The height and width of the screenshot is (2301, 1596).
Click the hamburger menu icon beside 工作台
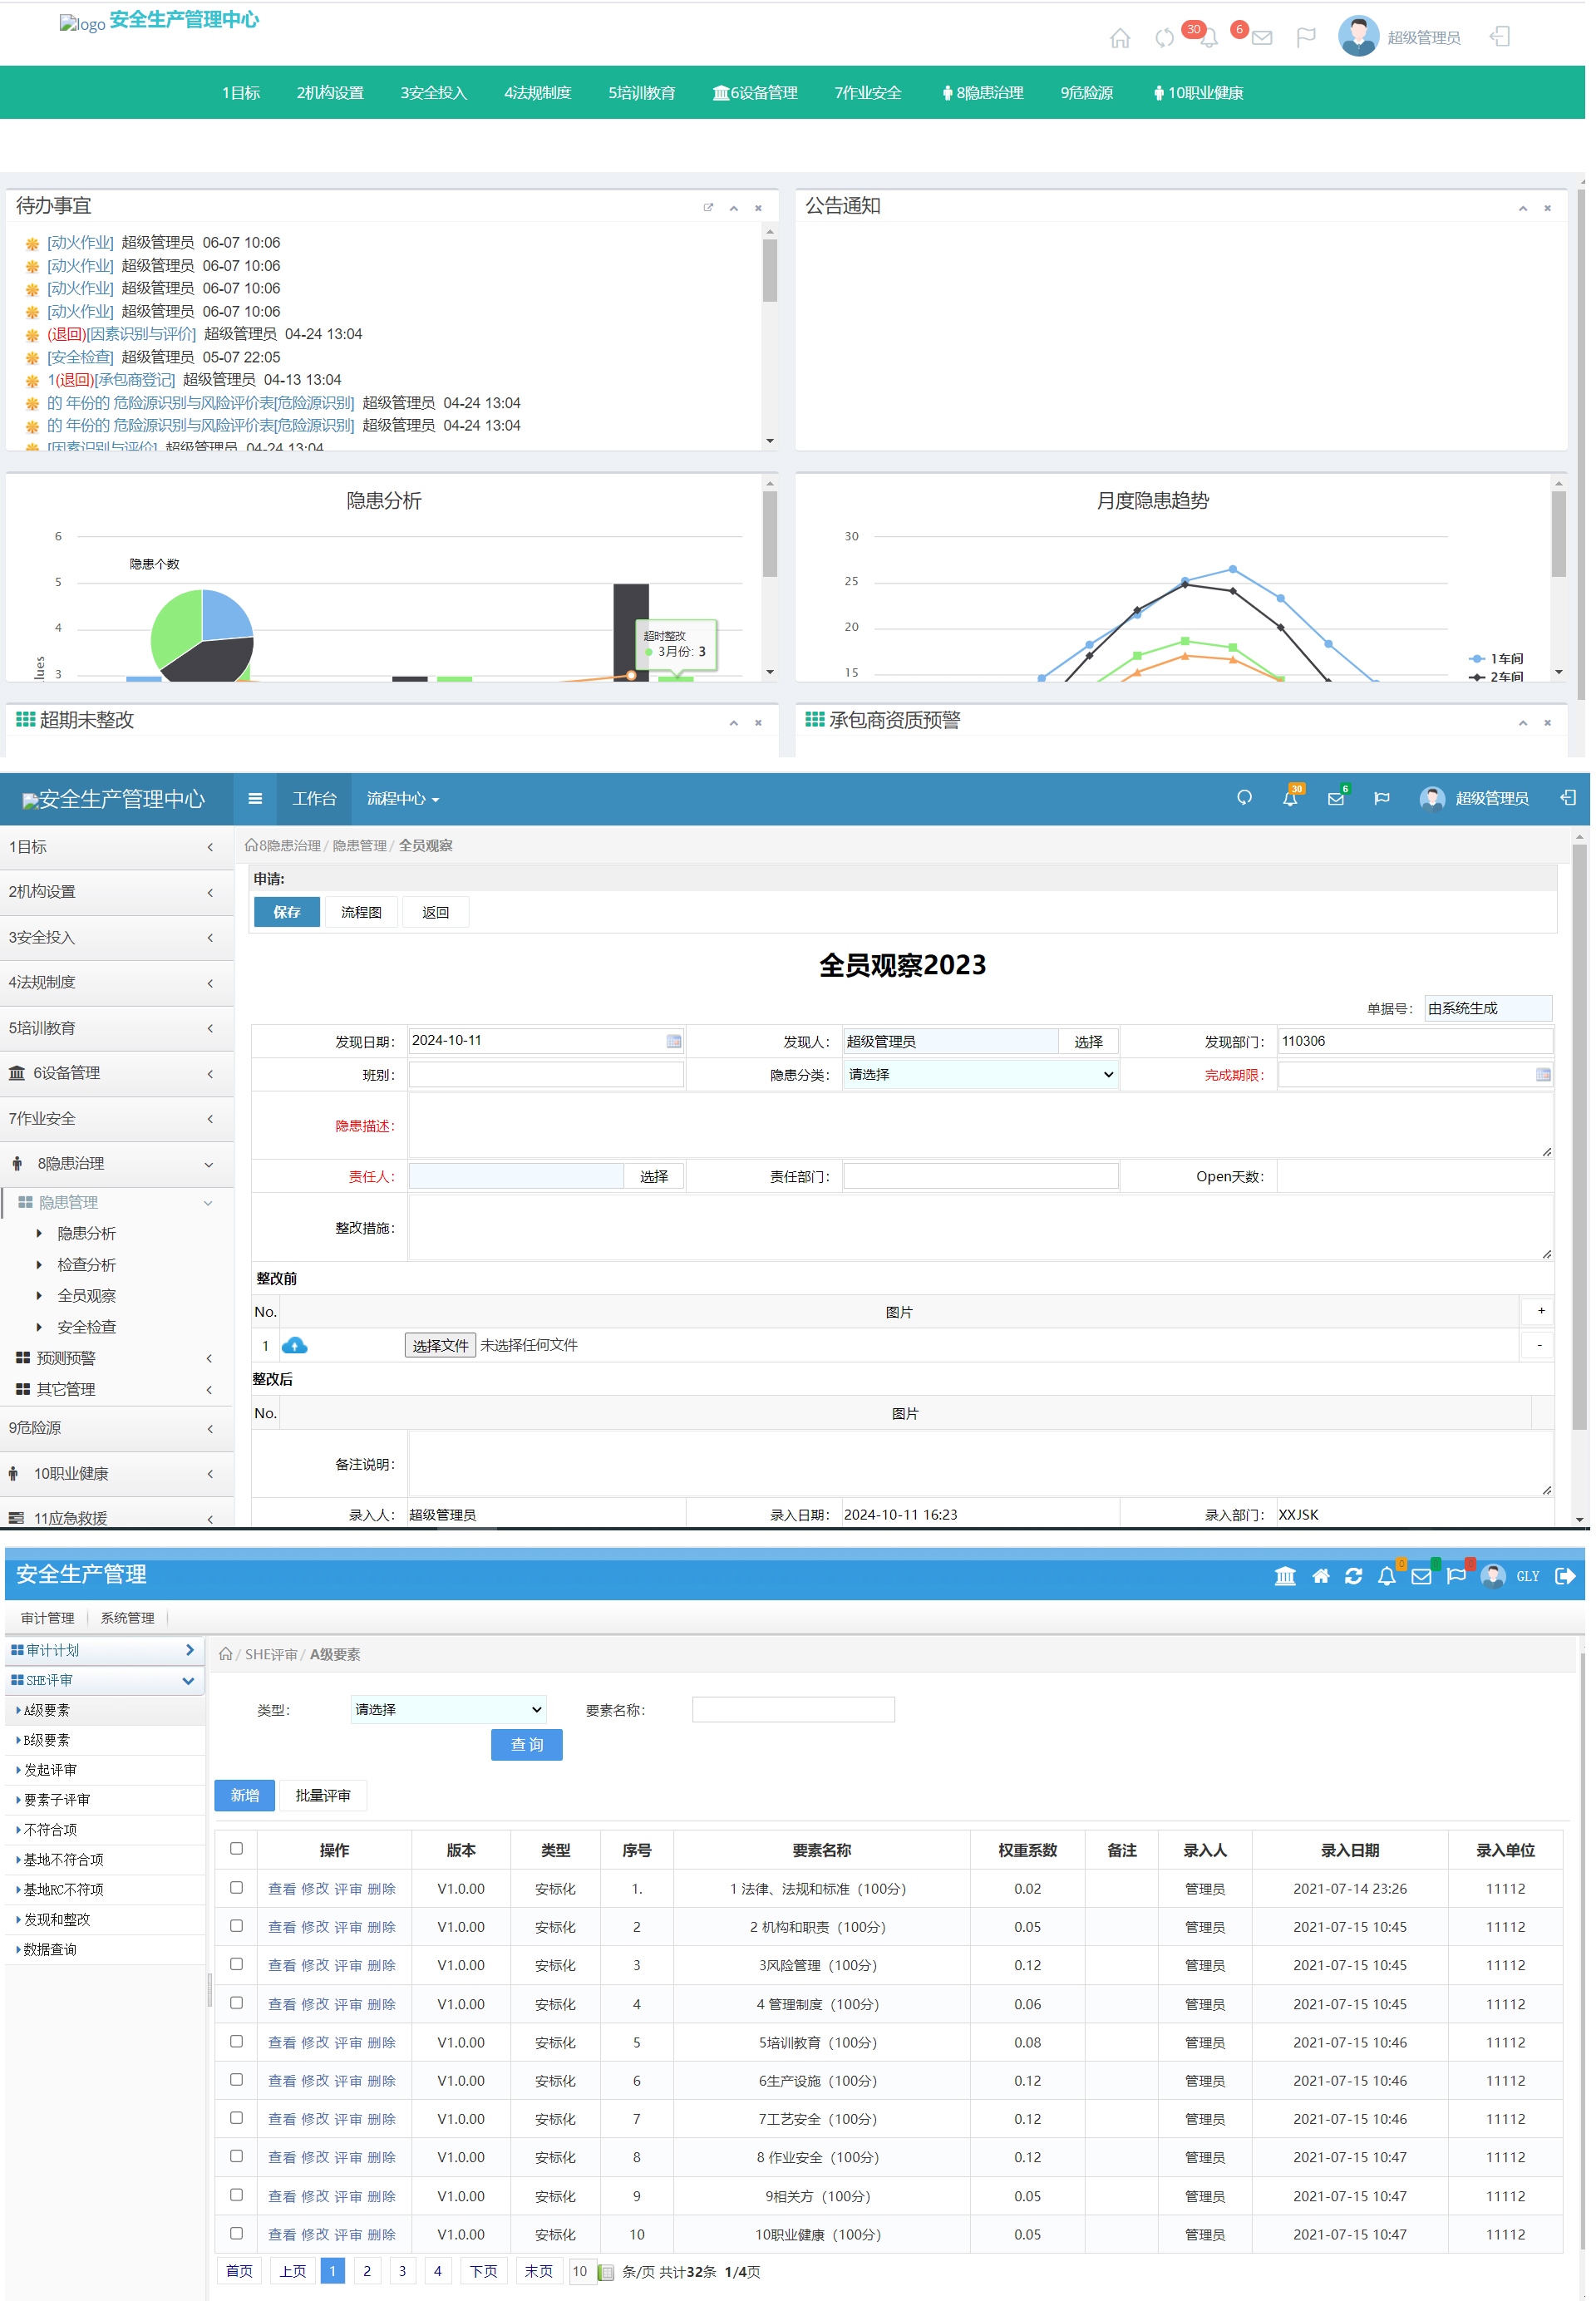click(x=255, y=798)
